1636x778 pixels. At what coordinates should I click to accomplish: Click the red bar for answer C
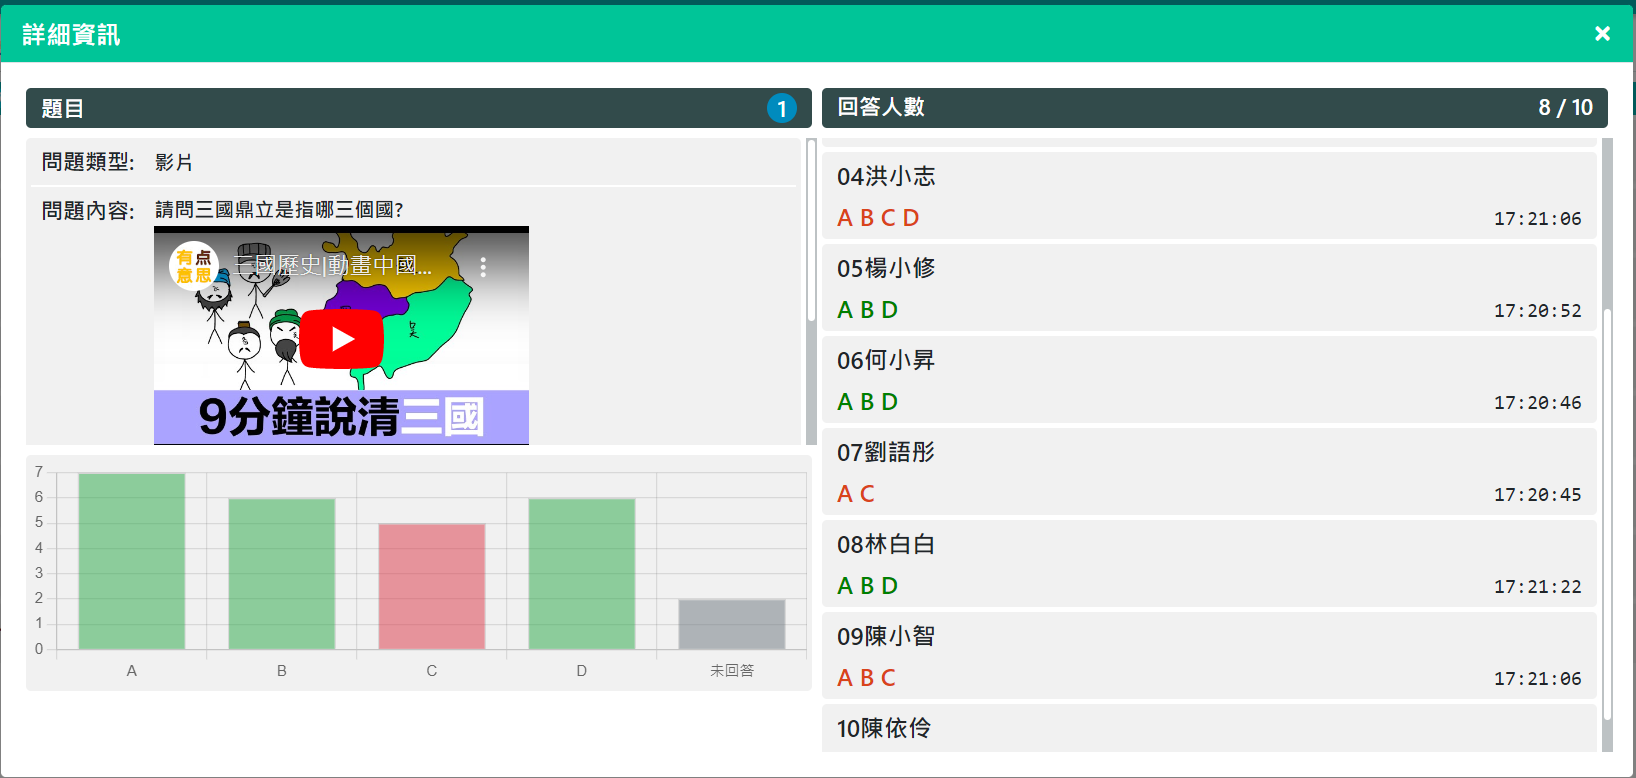click(432, 587)
